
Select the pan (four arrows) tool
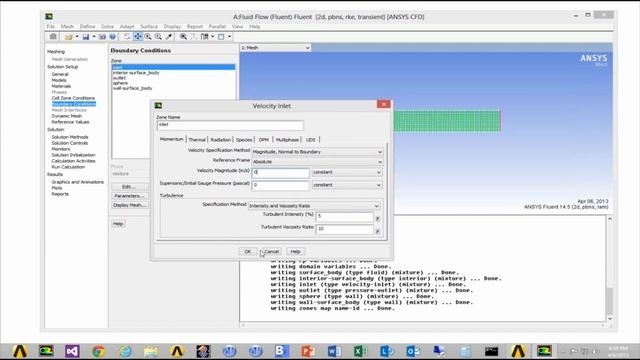(138, 37)
